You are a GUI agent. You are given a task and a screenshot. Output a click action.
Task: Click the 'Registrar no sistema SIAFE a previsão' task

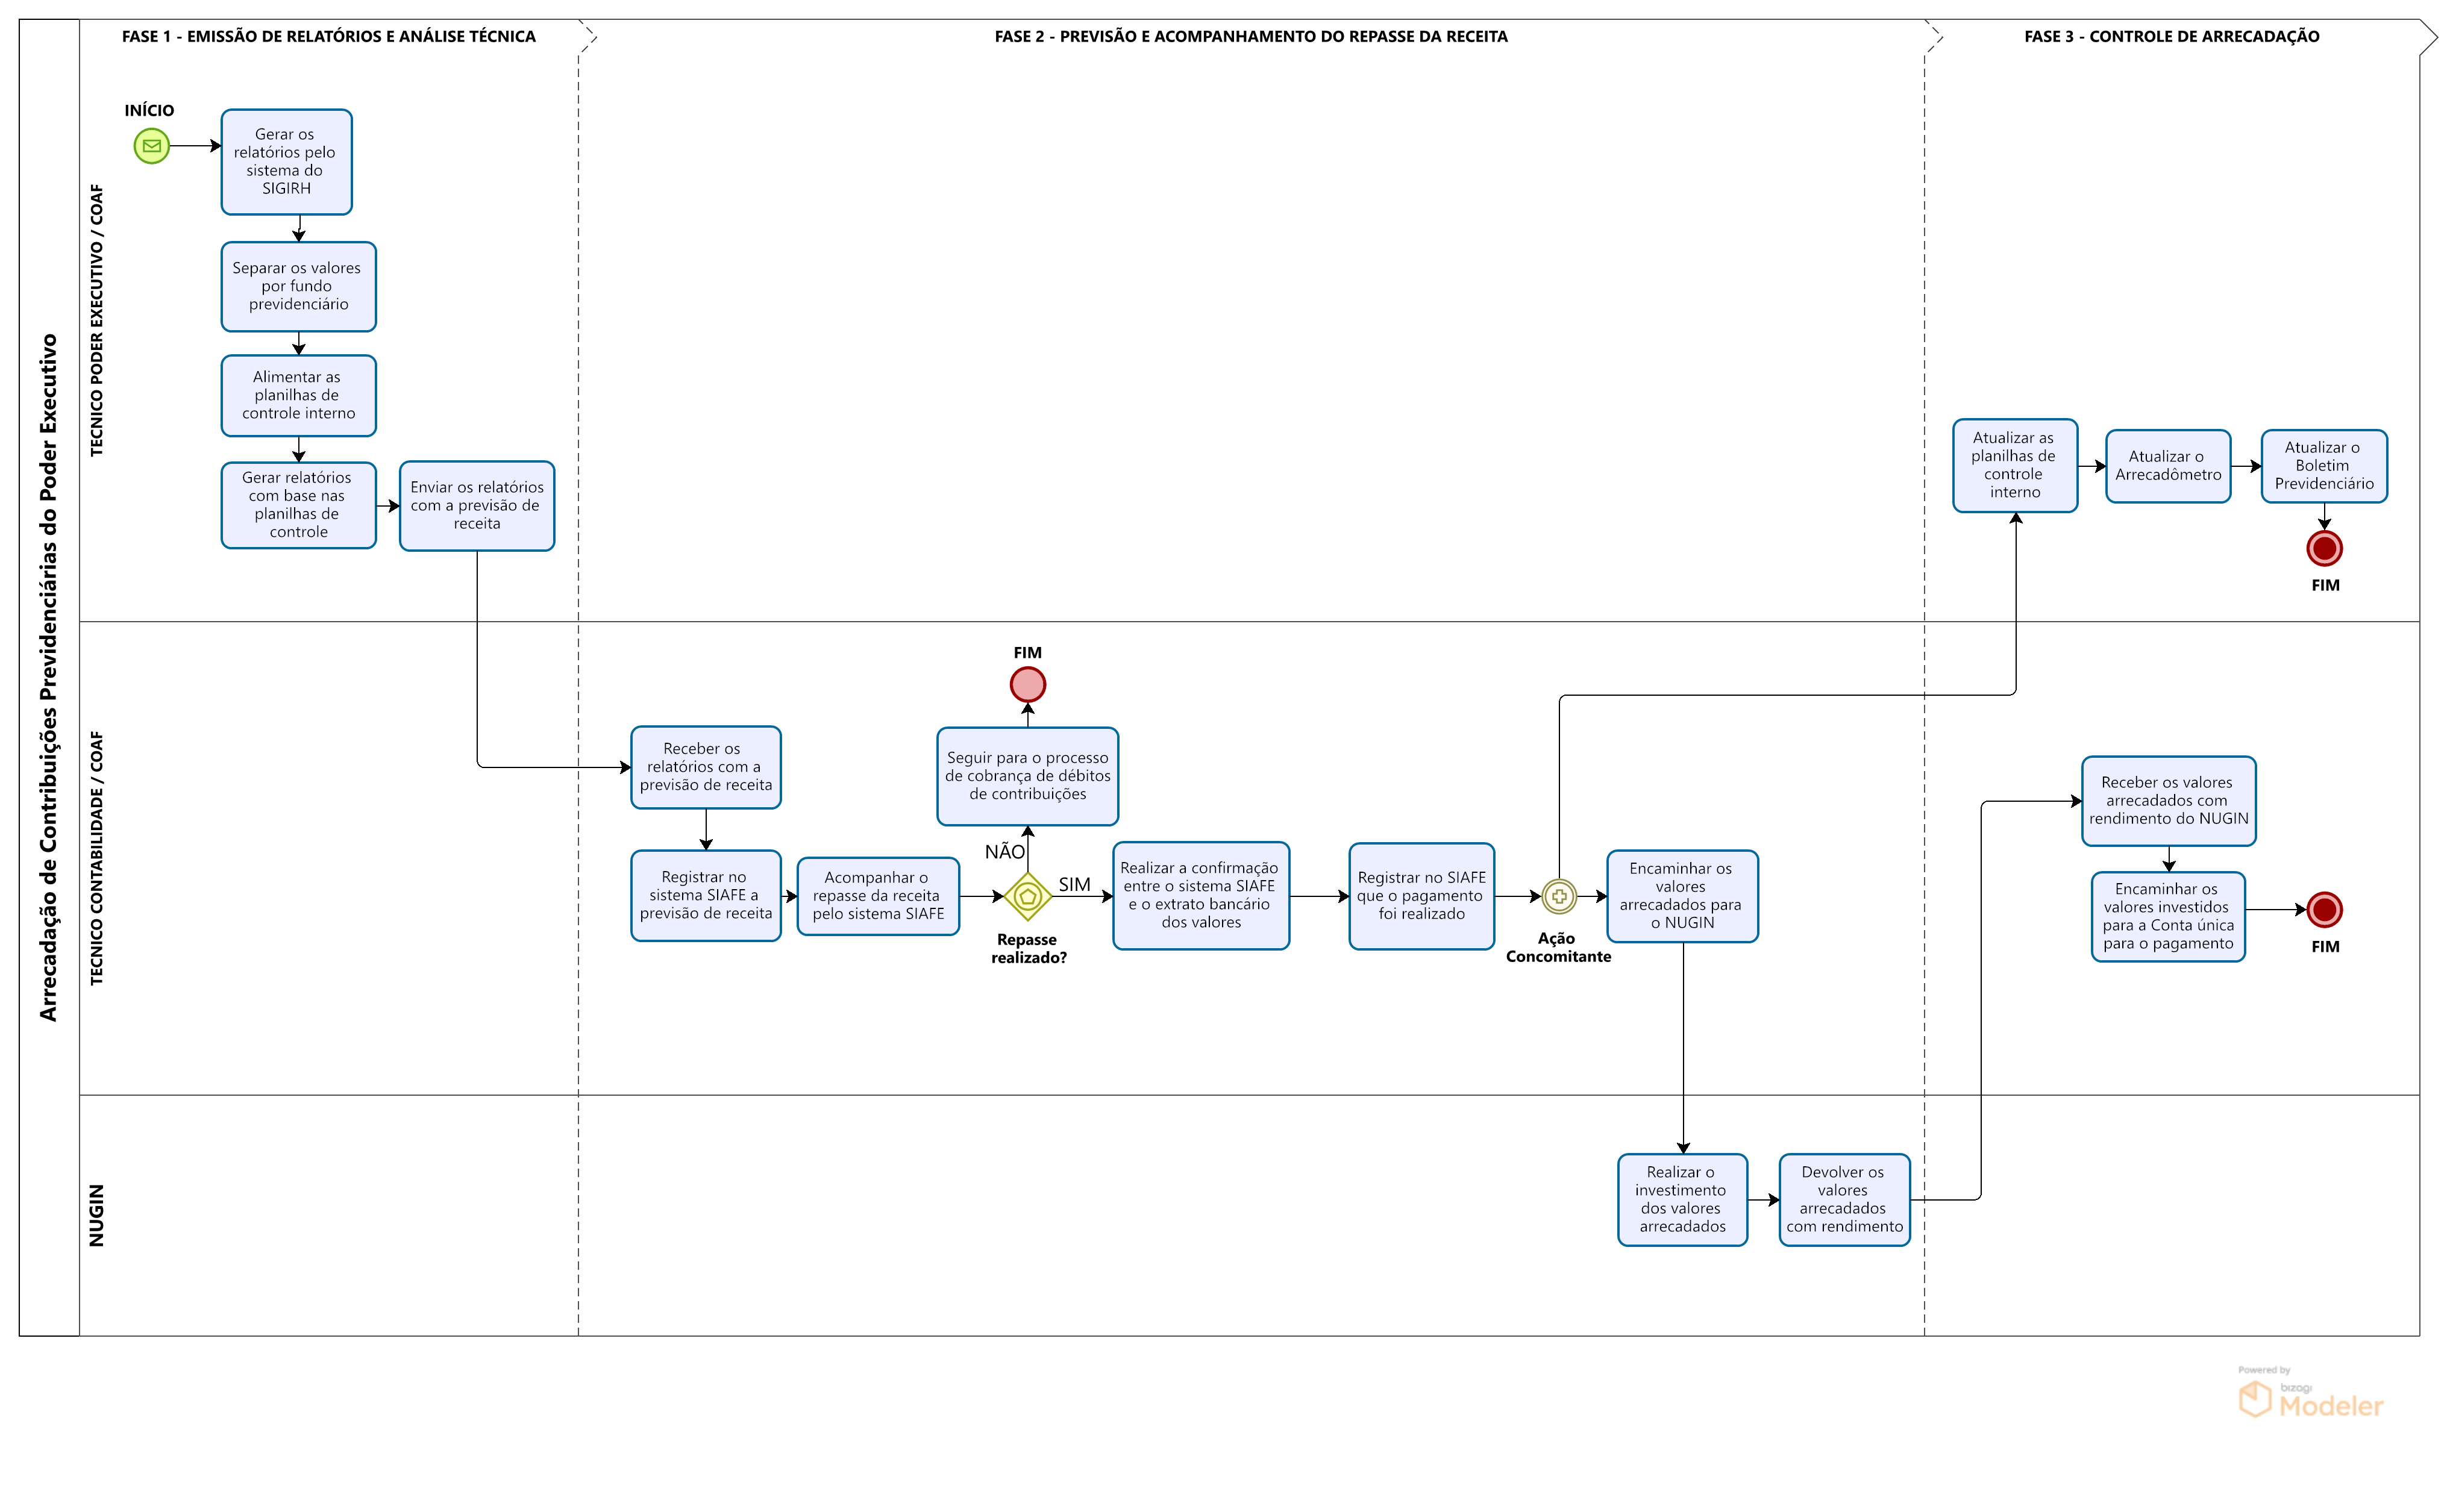pyautogui.click(x=705, y=896)
